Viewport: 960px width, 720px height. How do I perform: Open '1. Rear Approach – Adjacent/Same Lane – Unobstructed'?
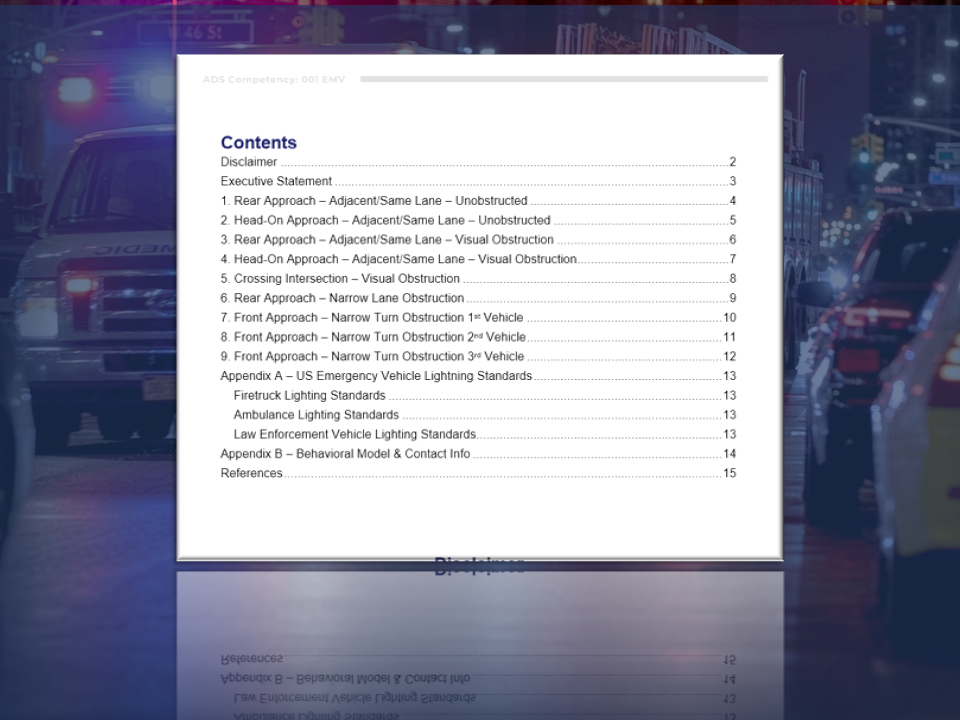[x=478, y=201]
